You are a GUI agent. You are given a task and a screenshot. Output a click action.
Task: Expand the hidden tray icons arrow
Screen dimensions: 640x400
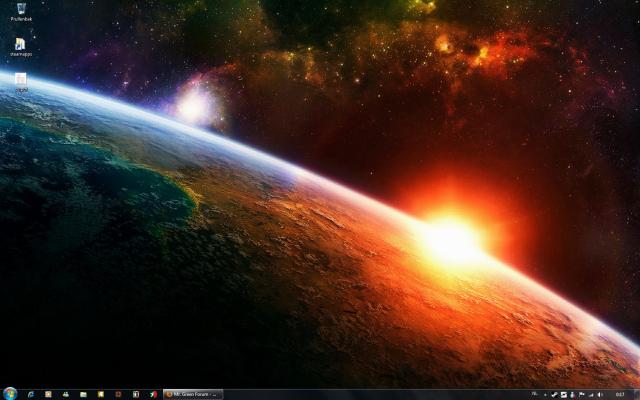[x=545, y=394]
